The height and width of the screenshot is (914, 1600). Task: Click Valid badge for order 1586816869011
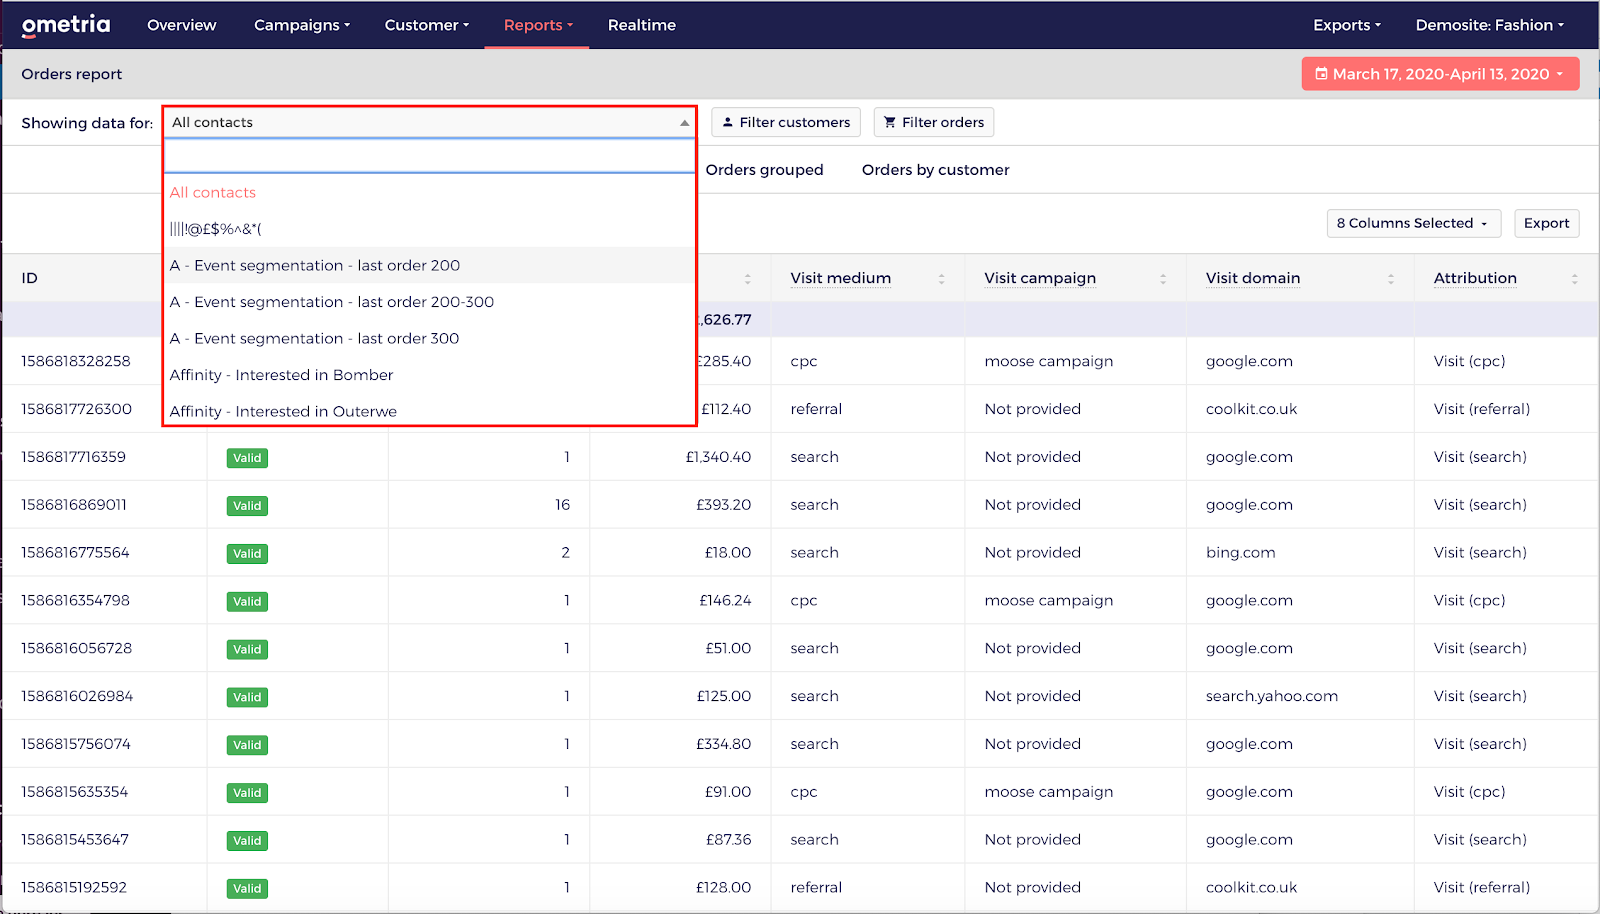247,506
